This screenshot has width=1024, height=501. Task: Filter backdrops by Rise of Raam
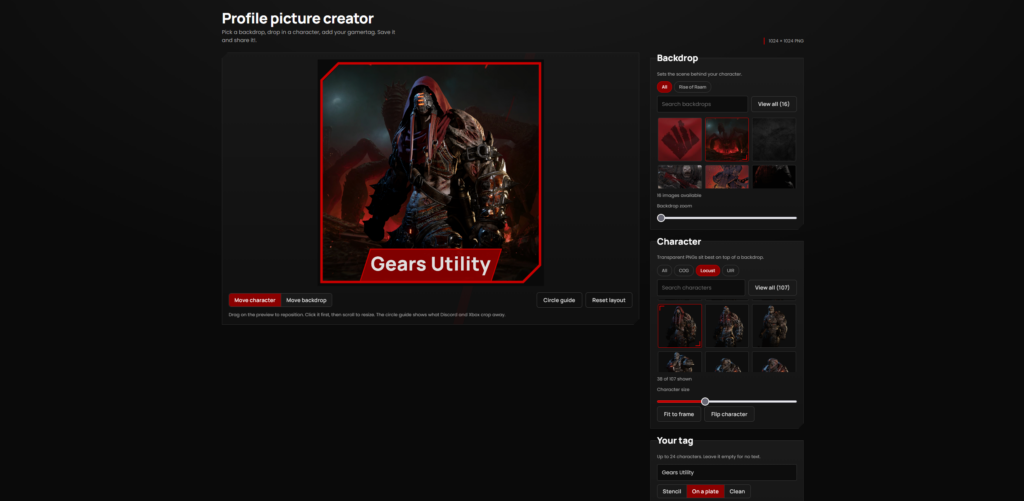click(693, 87)
